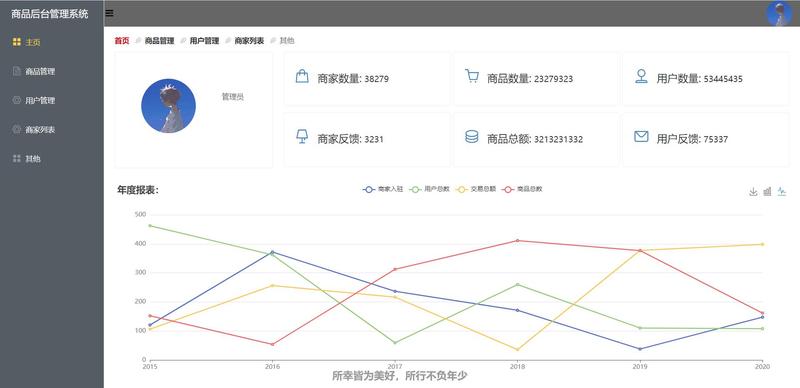Switch chart to bar view icon
This screenshot has width=800, height=388.
point(767,192)
